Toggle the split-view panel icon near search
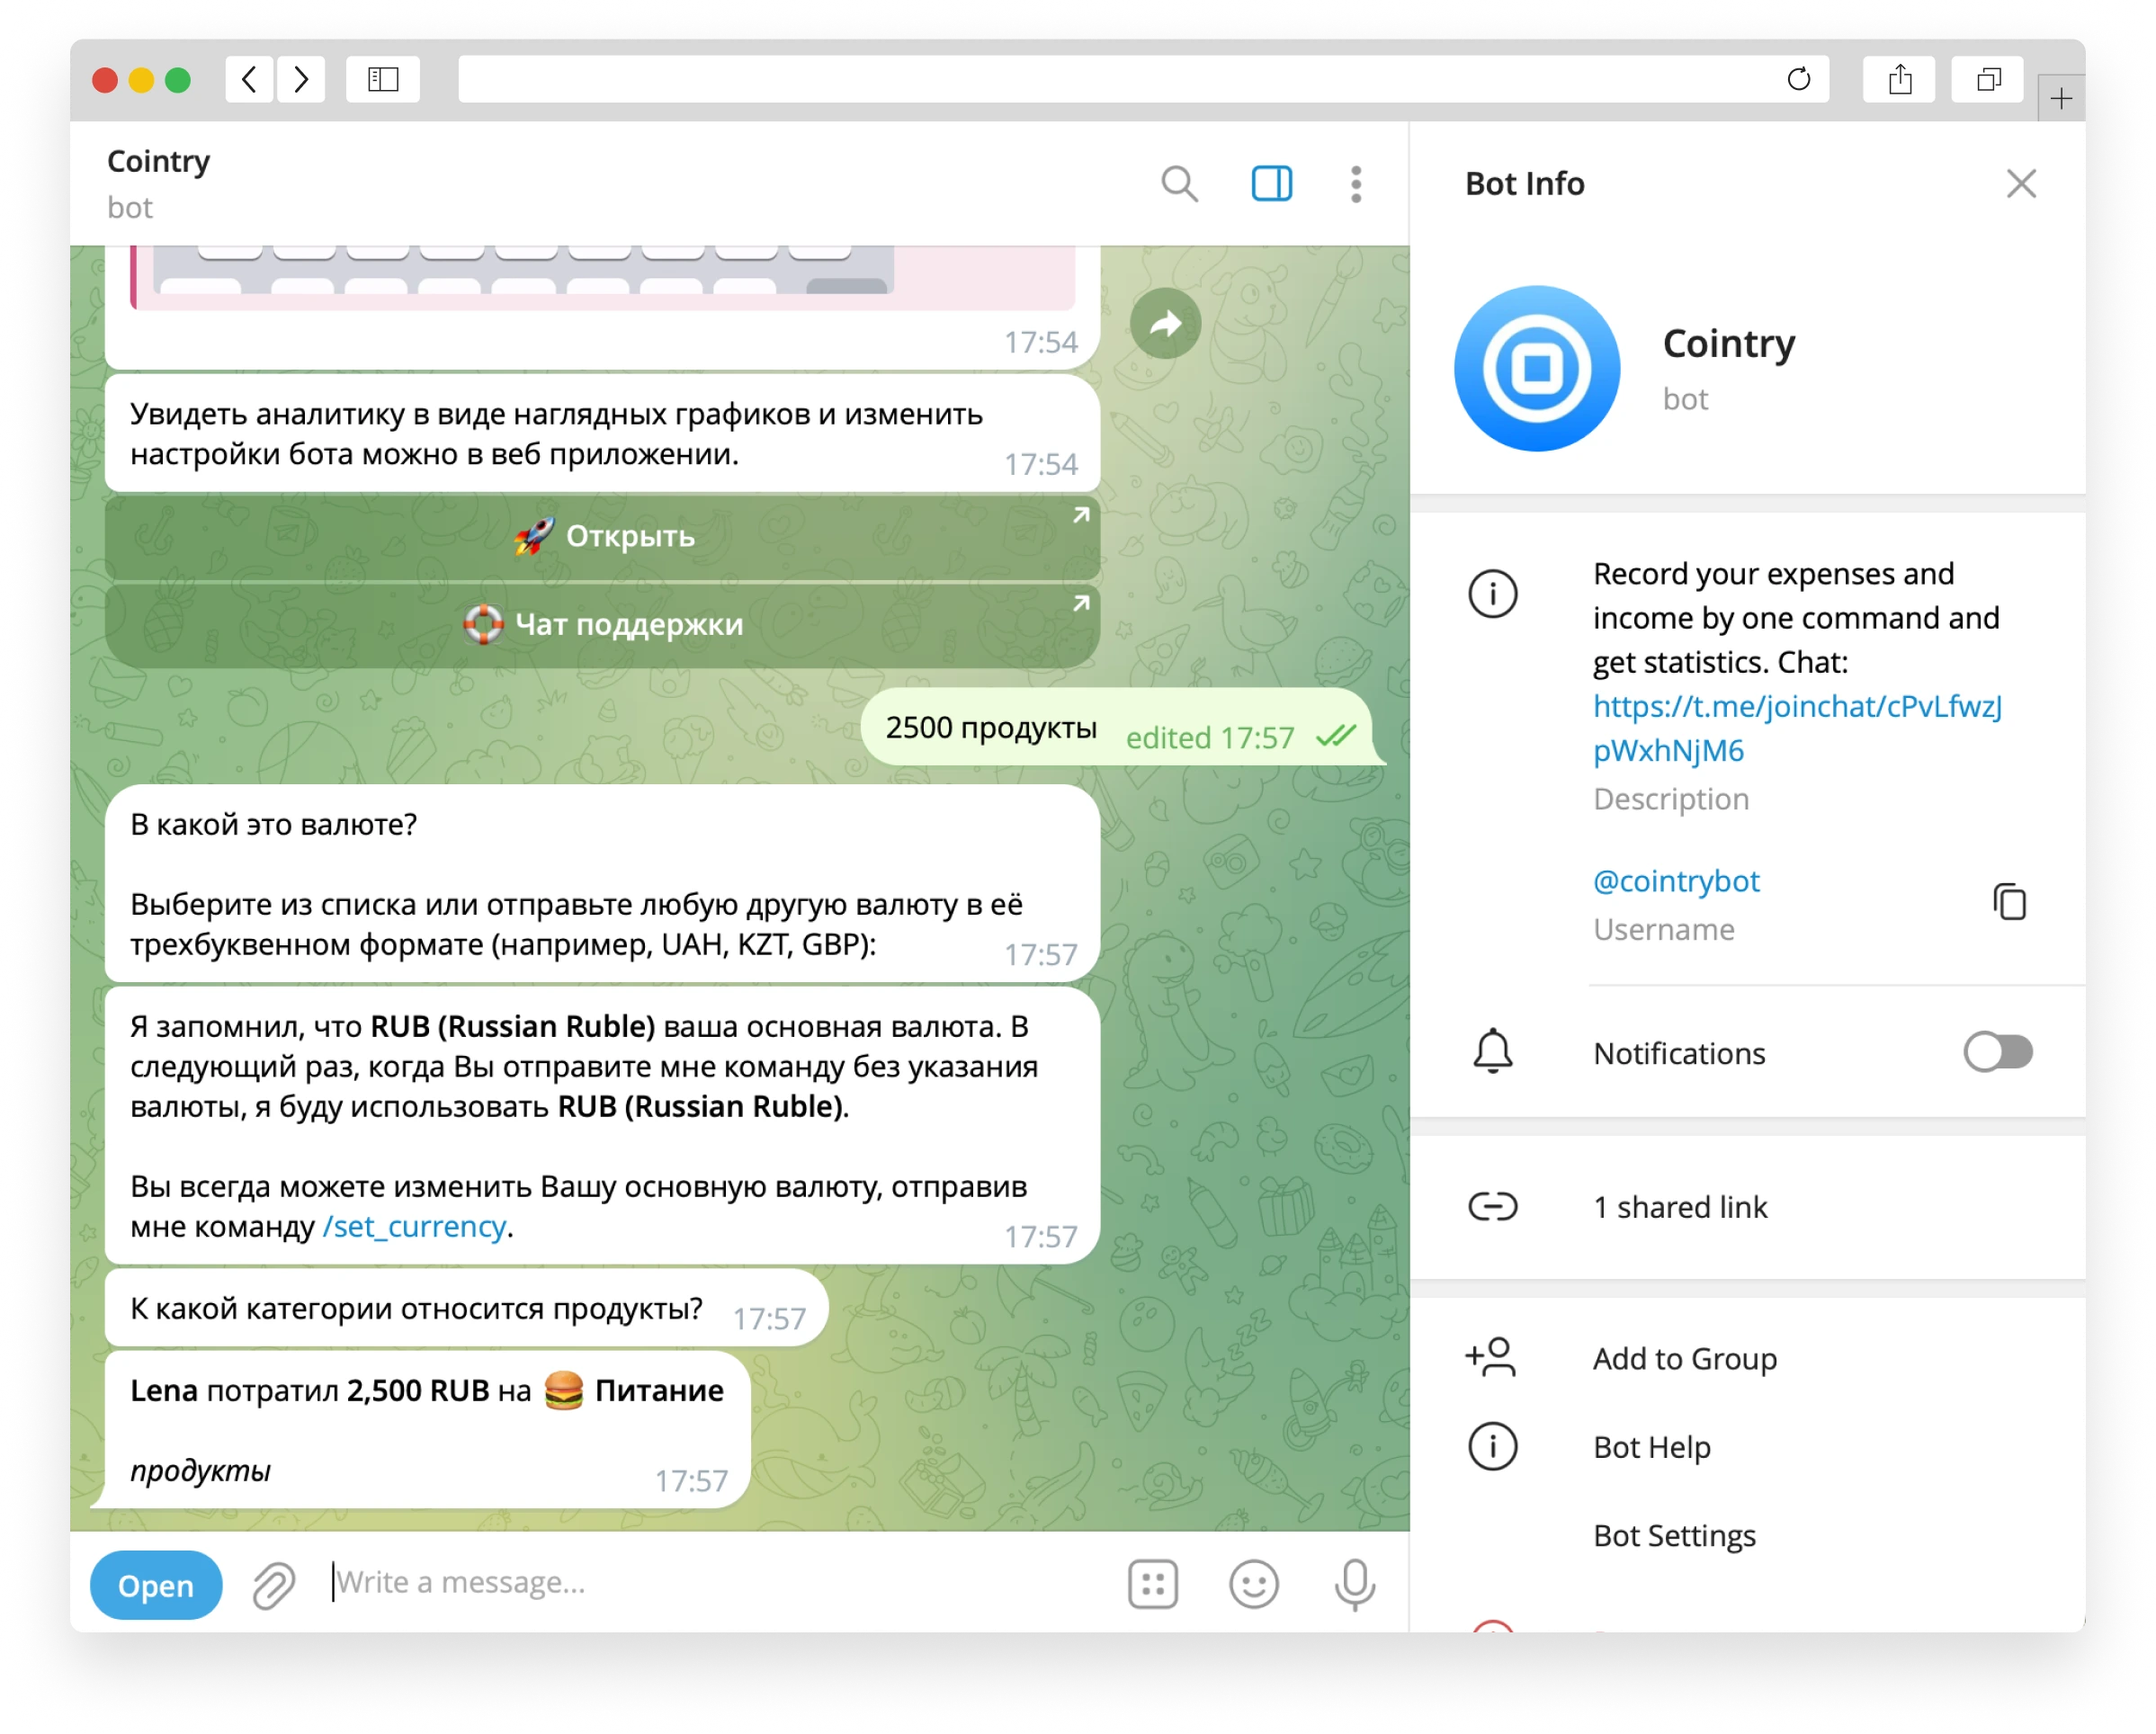2156x1734 pixels. (x=1271, y=184)
